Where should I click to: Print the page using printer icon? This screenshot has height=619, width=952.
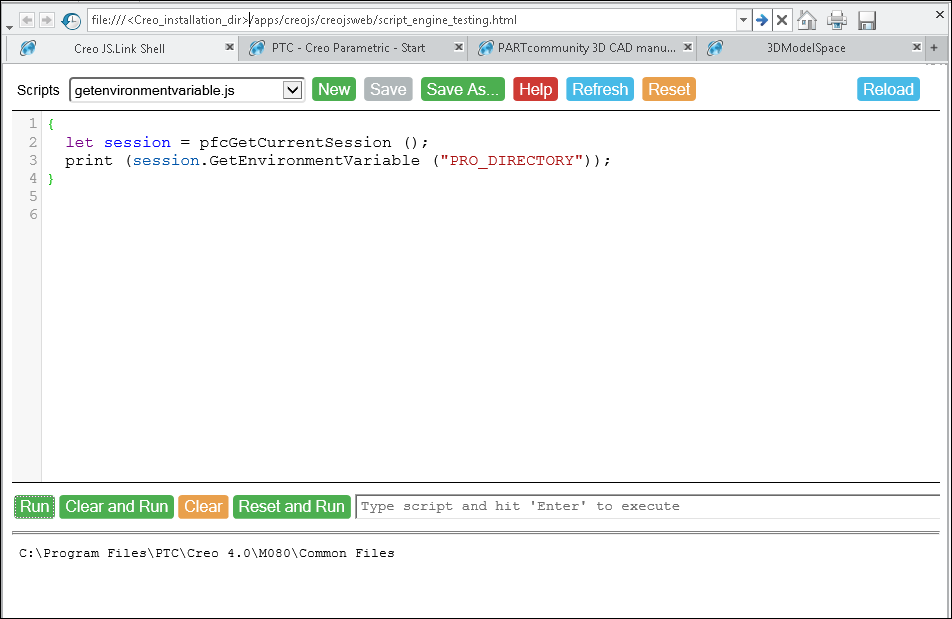click(837, 20)
